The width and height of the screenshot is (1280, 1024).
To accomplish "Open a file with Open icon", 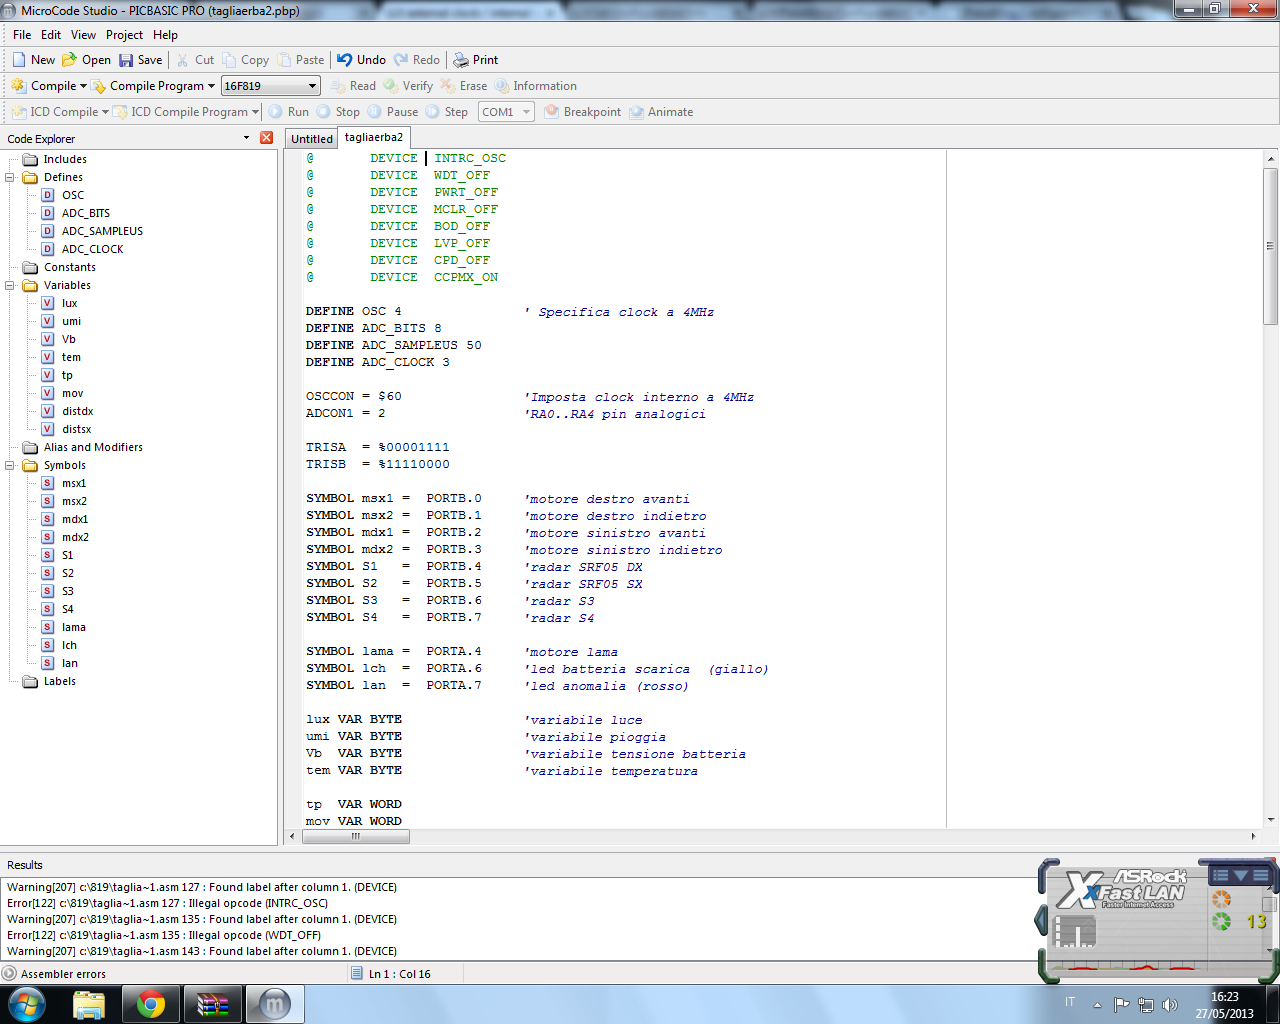I will pyautogui.click(x=70, y=60).
